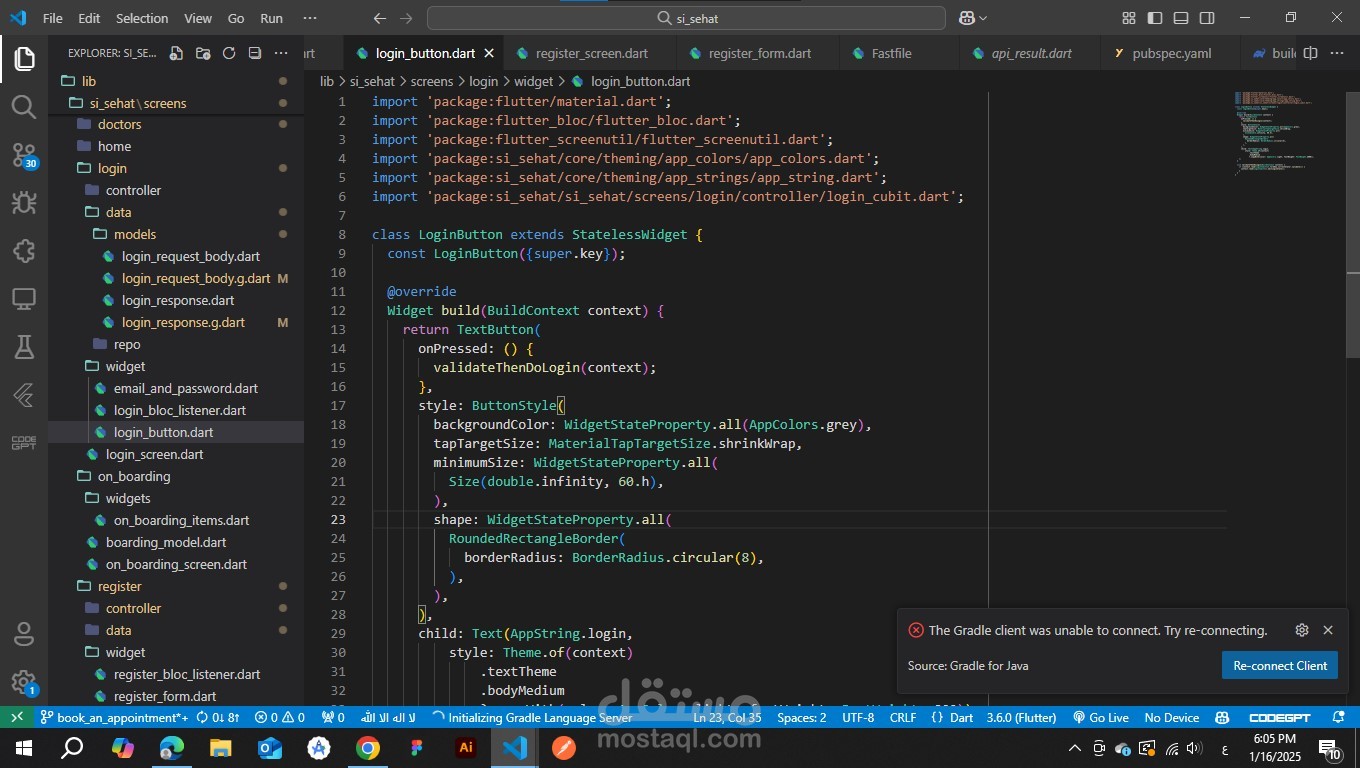Image resolution: width=1360 pixels, height=768 pixels.
Task: Click the si_sehat search box in title bar
Action: [x=686, y=18]
